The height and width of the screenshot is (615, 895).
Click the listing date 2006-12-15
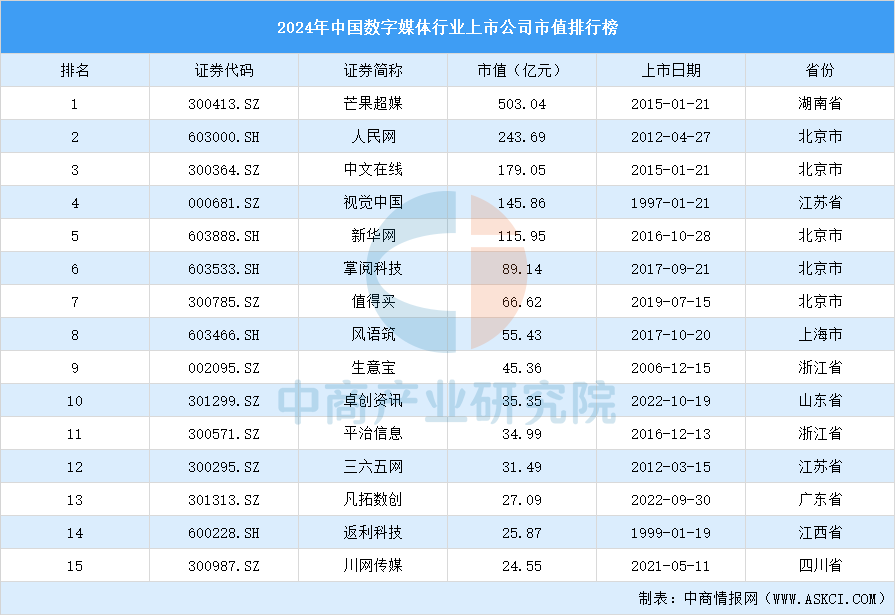[x=671, y=368]
